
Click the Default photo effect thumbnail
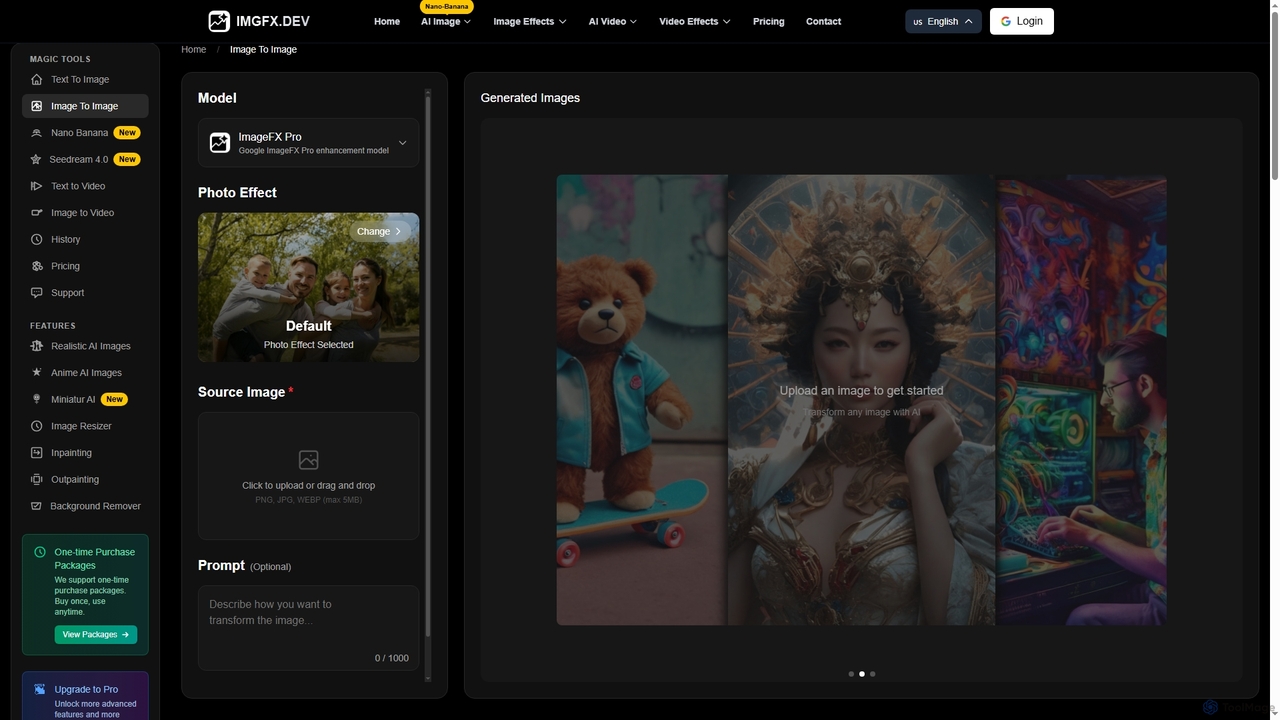(x=308, y=287)
